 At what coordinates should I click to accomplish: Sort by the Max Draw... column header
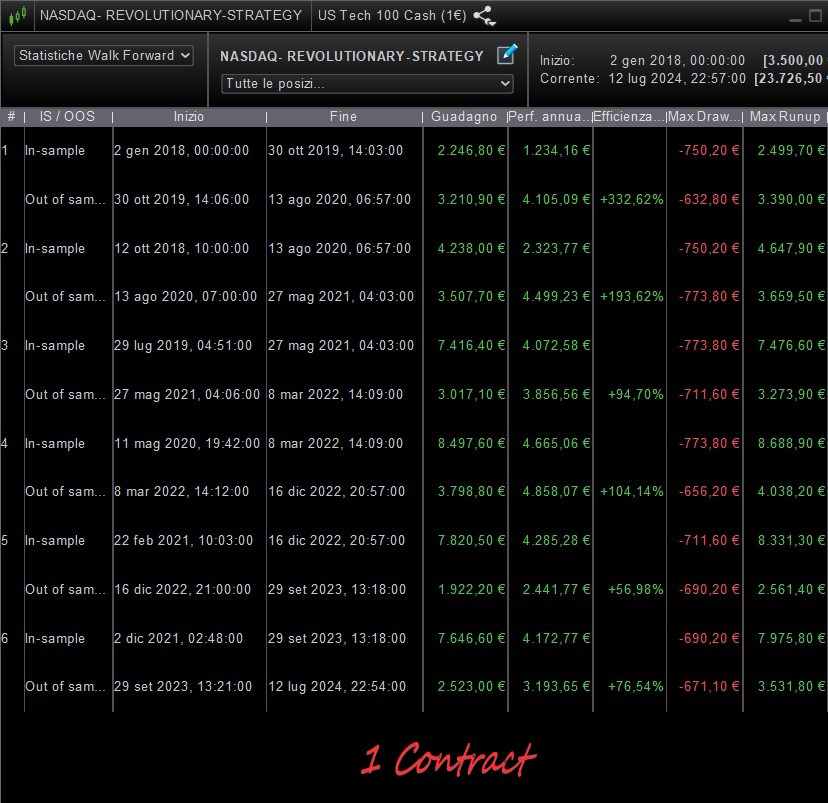(704, 117)
